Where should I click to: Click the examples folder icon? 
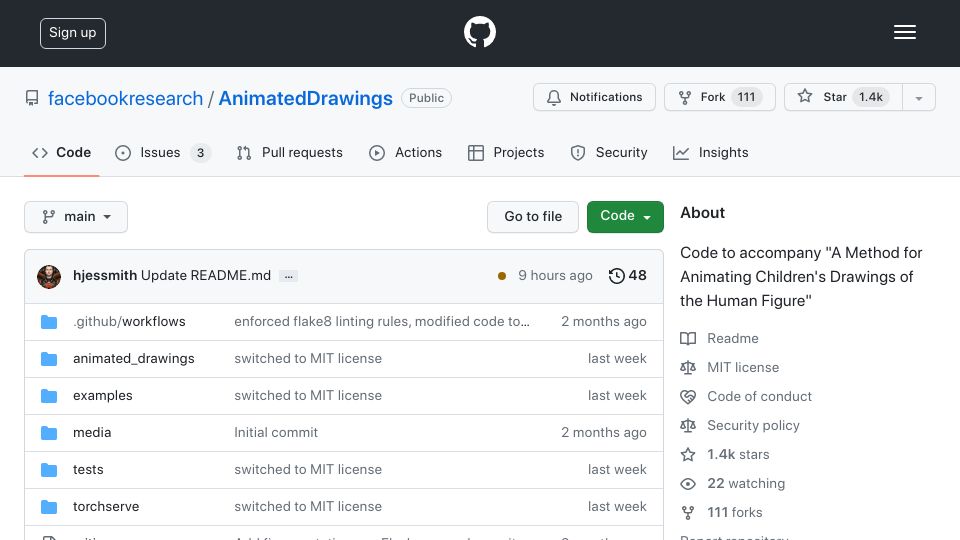[x=49, y=396]
